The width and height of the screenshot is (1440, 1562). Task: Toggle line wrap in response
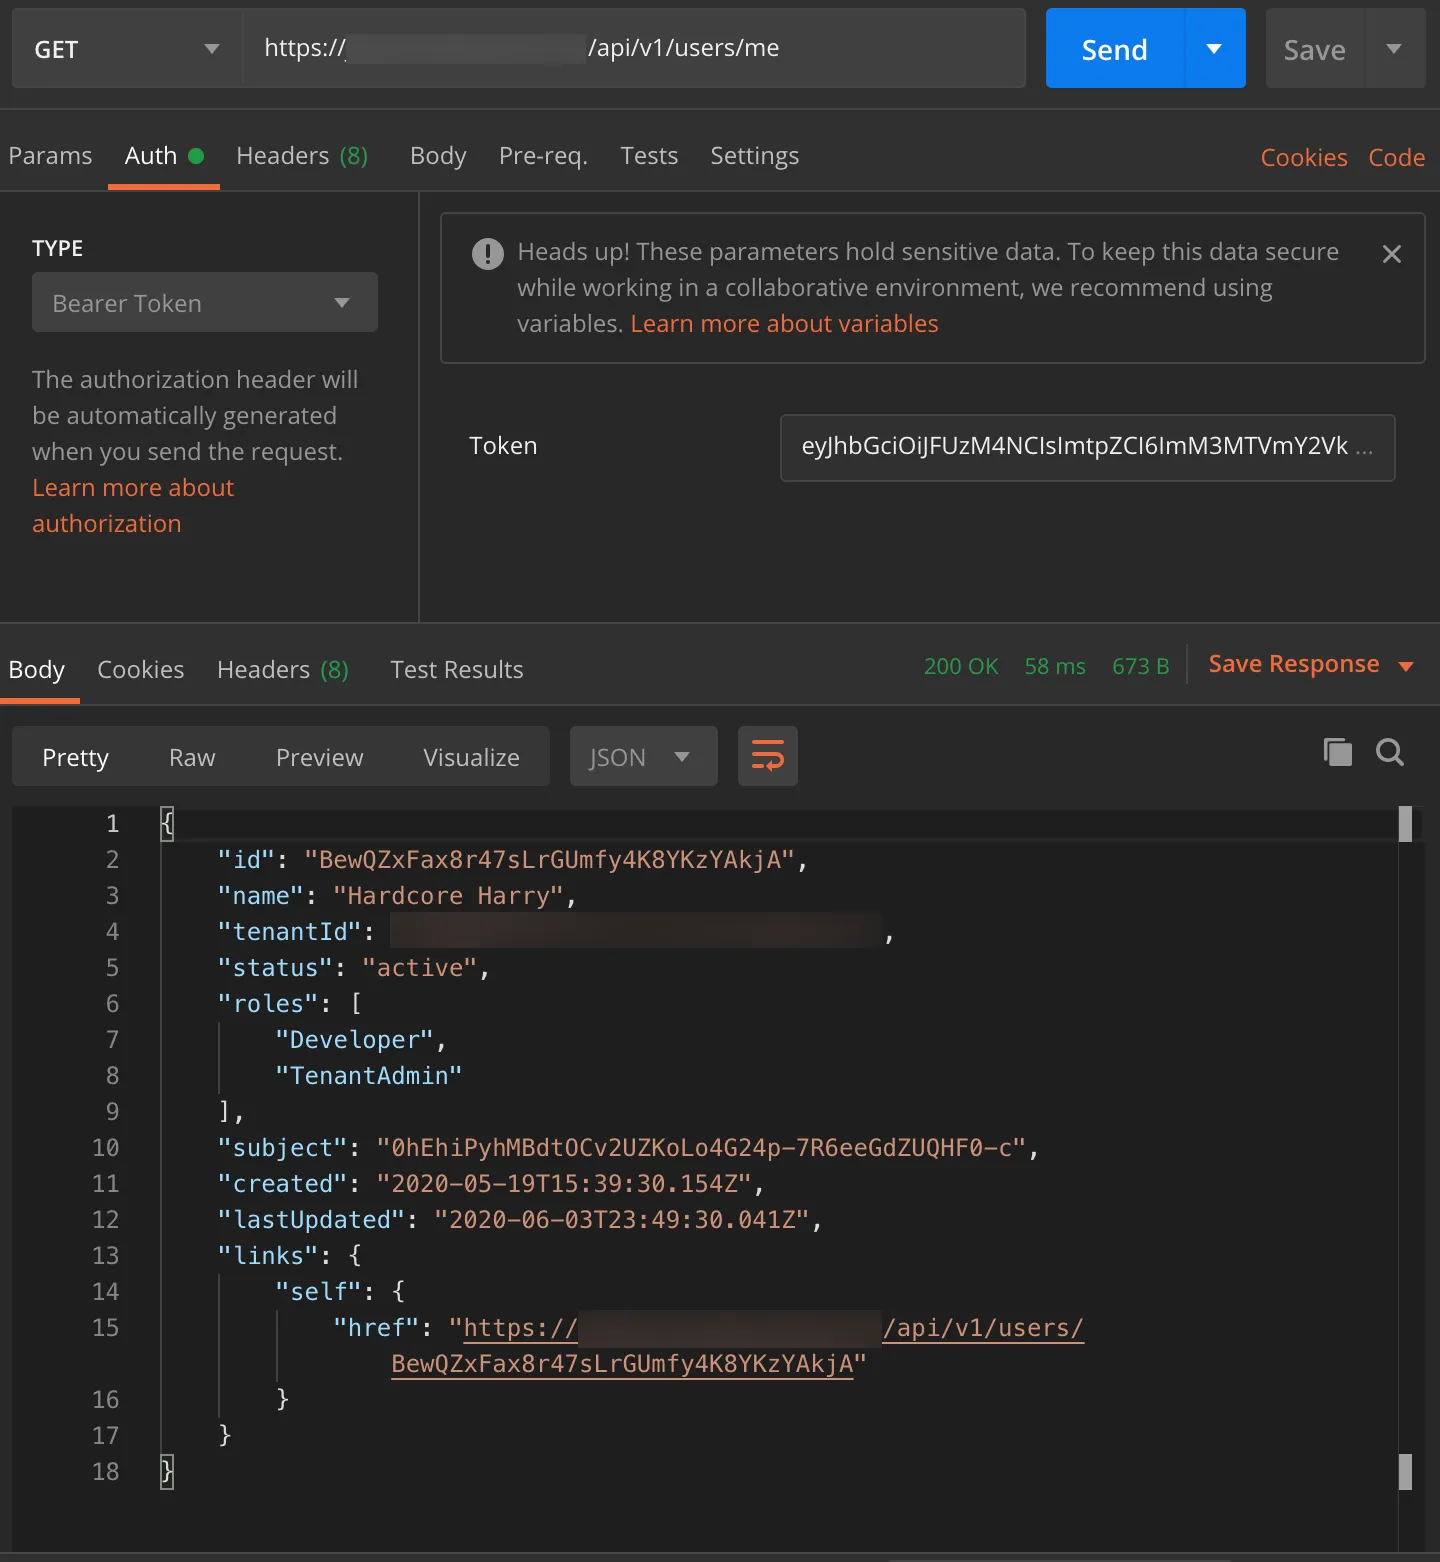pyautogui.click(x=768, y=756)
